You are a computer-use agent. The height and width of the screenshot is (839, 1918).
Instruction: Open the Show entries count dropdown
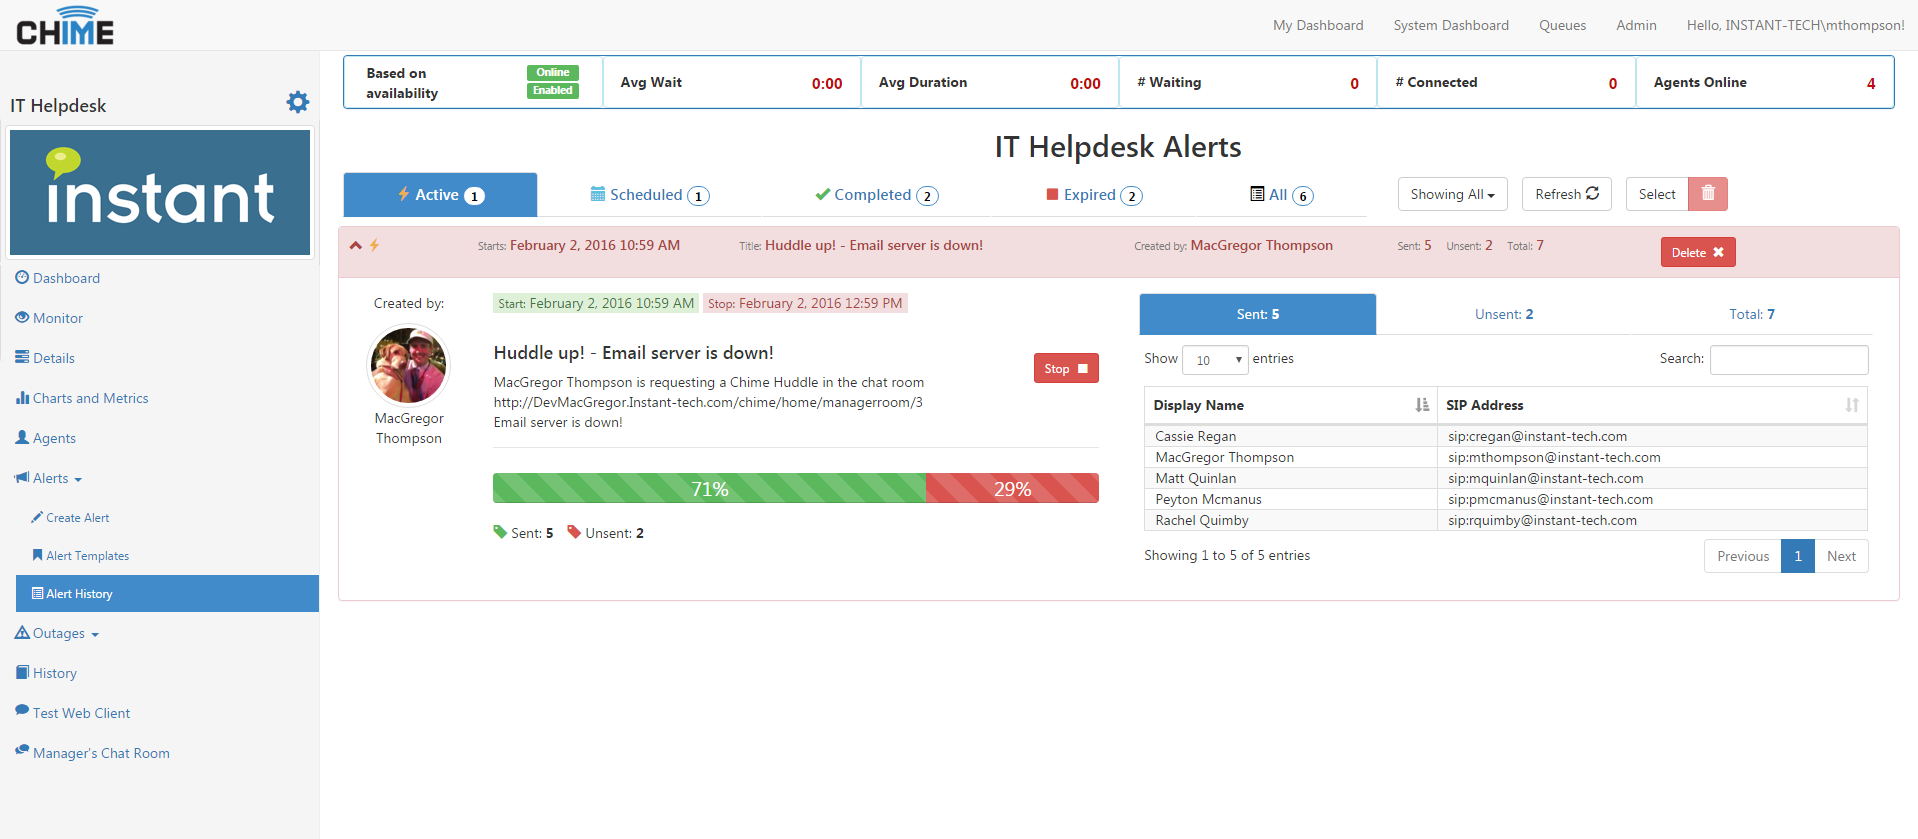1215,360
